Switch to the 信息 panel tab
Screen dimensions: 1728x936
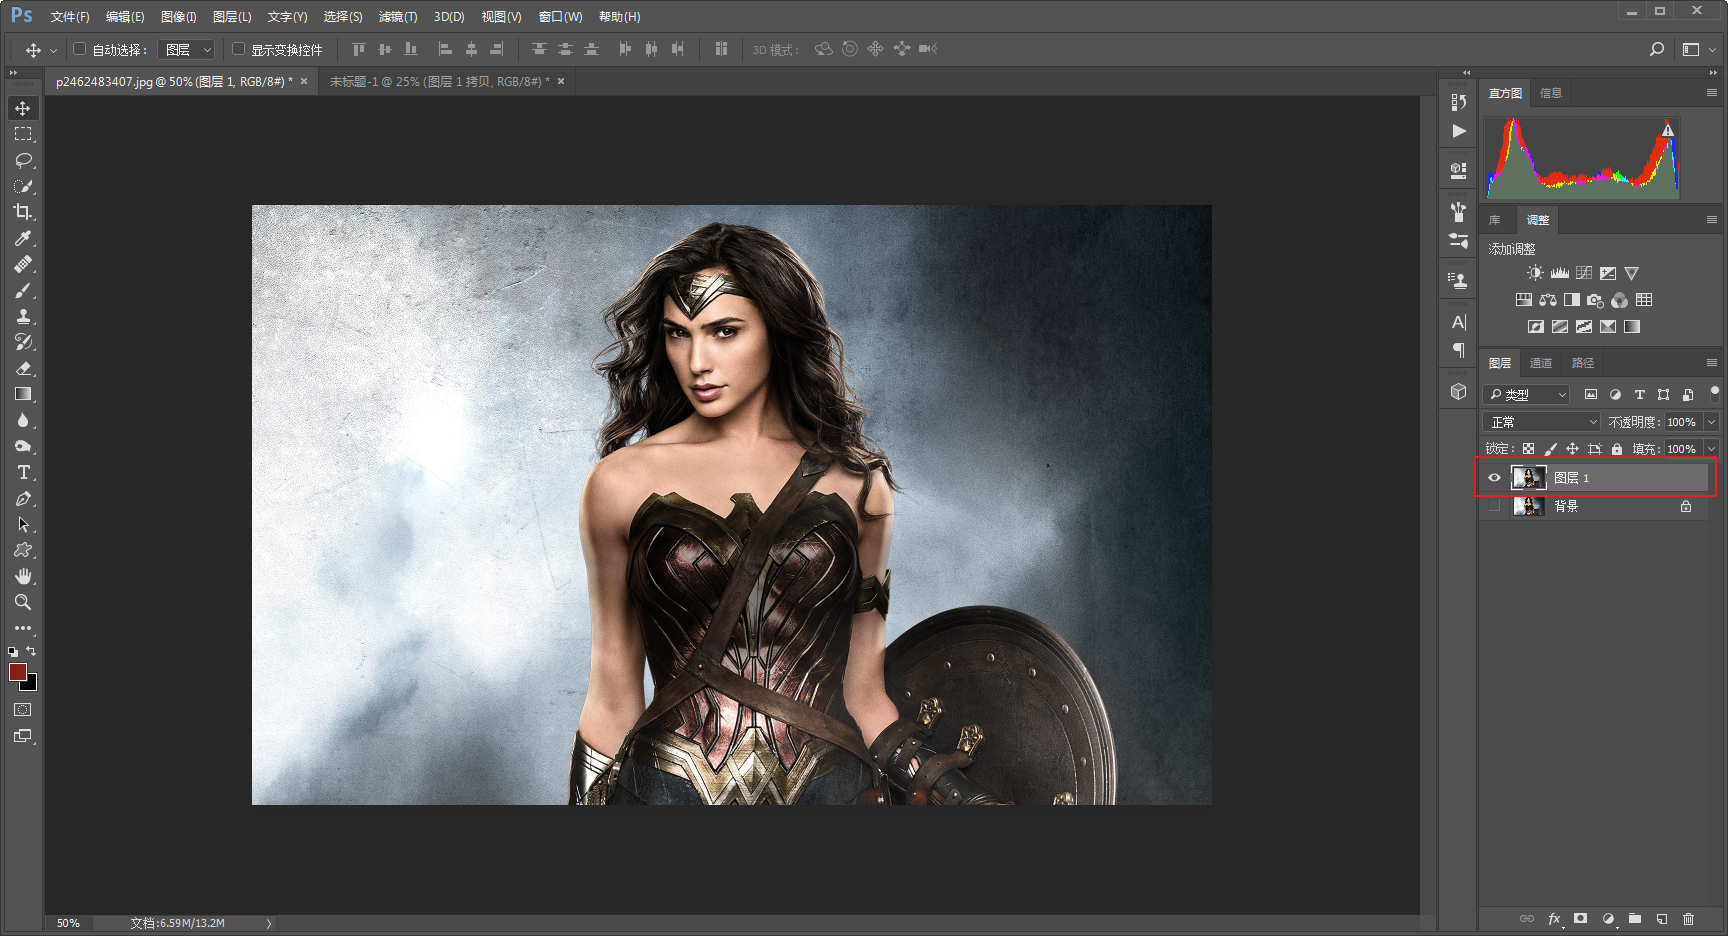(1551, 93)
